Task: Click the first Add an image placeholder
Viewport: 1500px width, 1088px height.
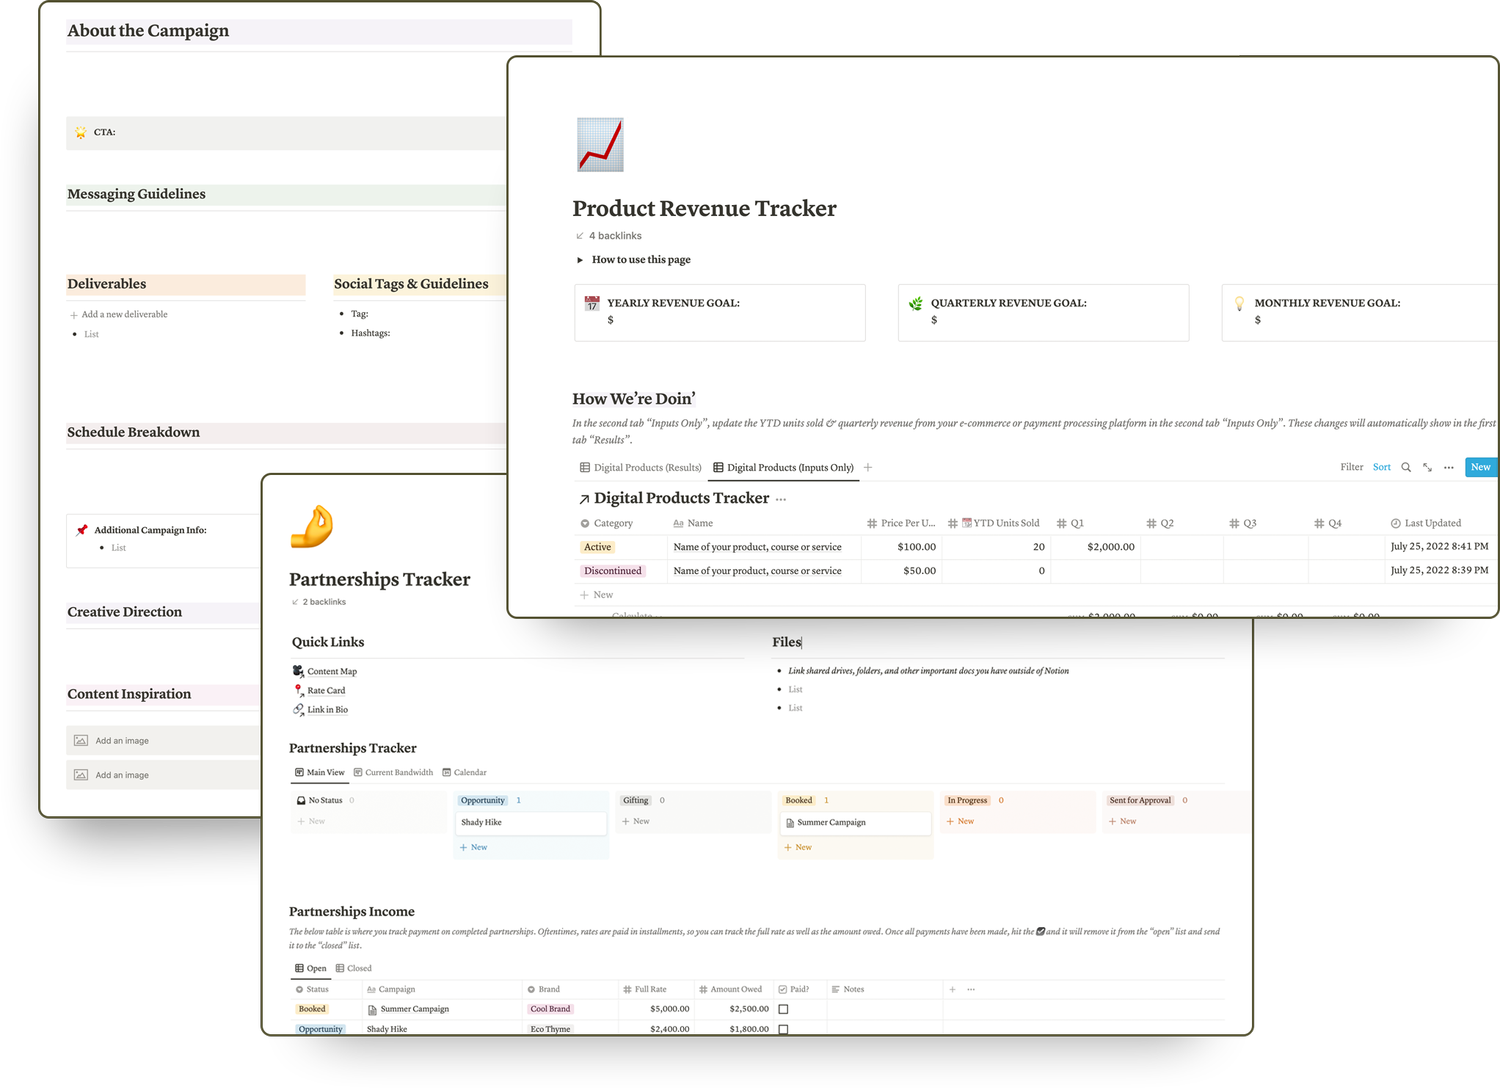Action: click(x=122, y=741)
